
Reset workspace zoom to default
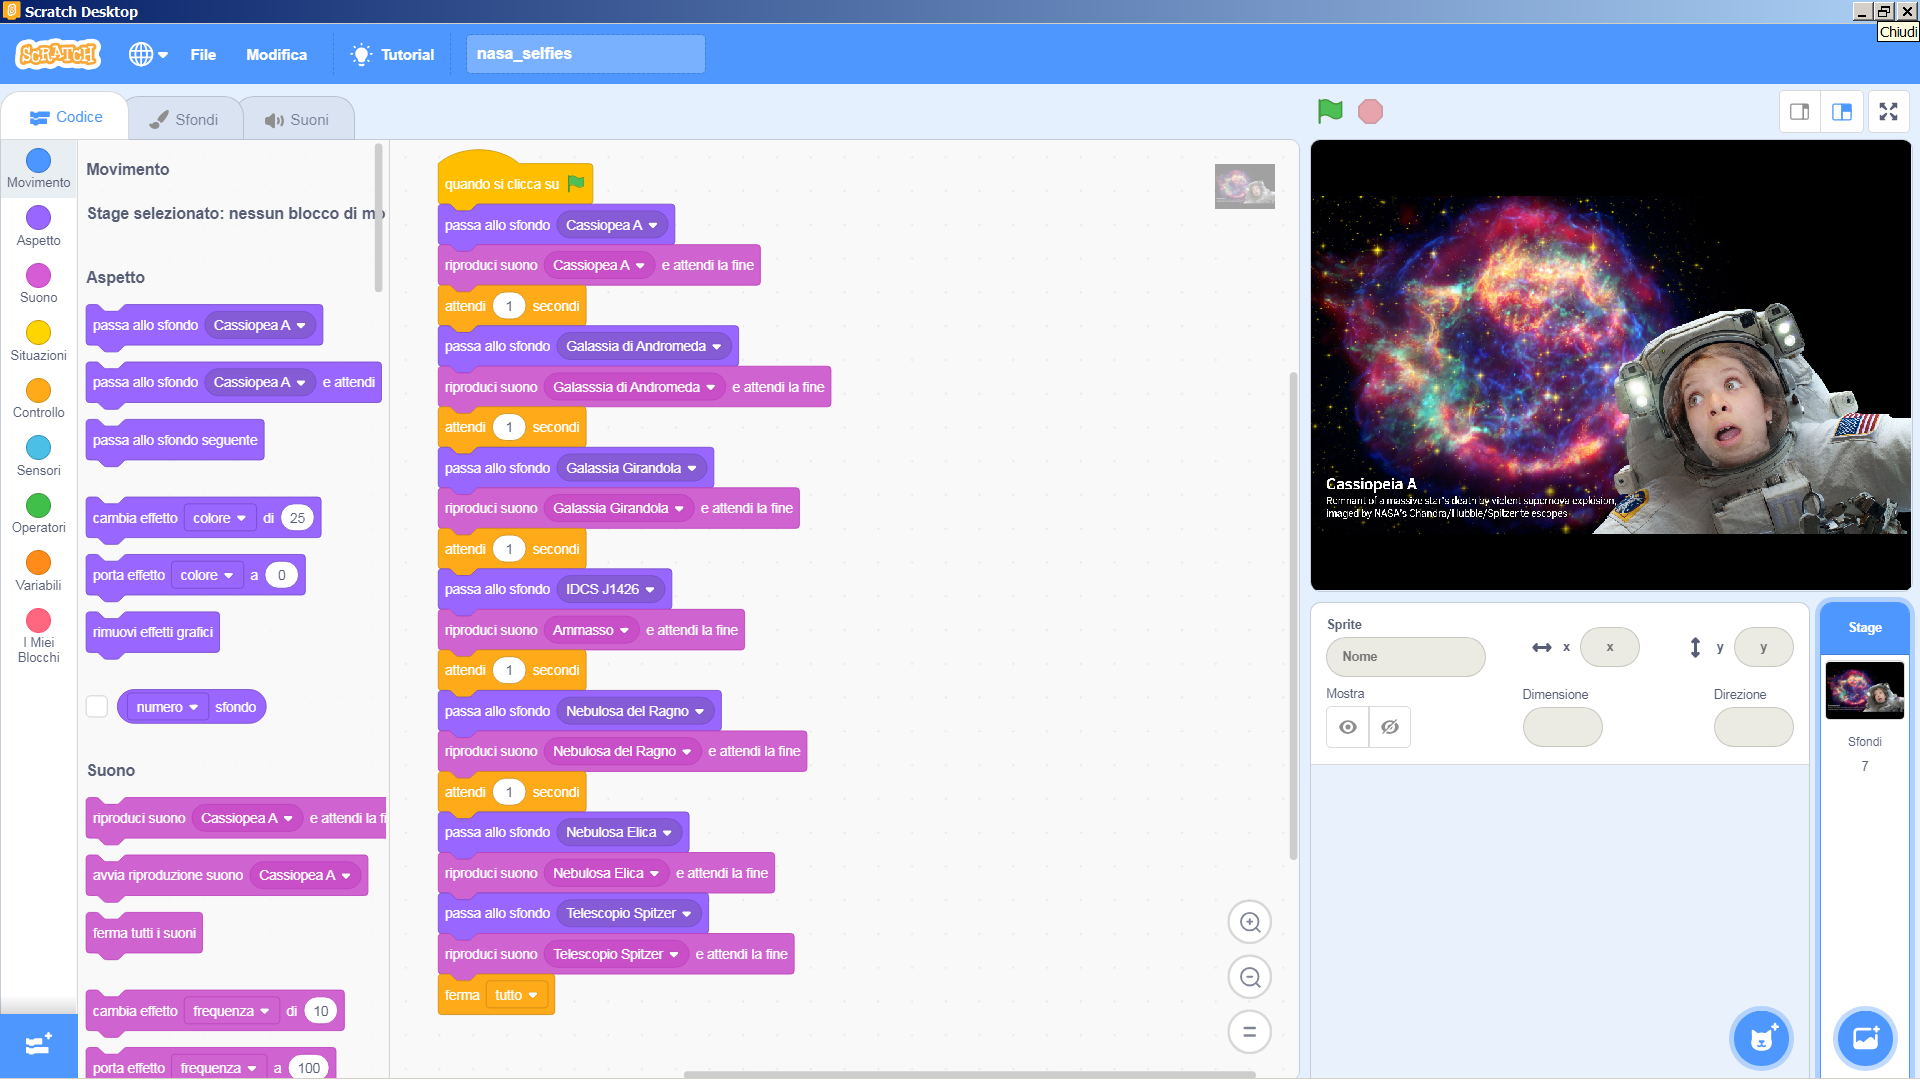[x=1250, y=1032]
